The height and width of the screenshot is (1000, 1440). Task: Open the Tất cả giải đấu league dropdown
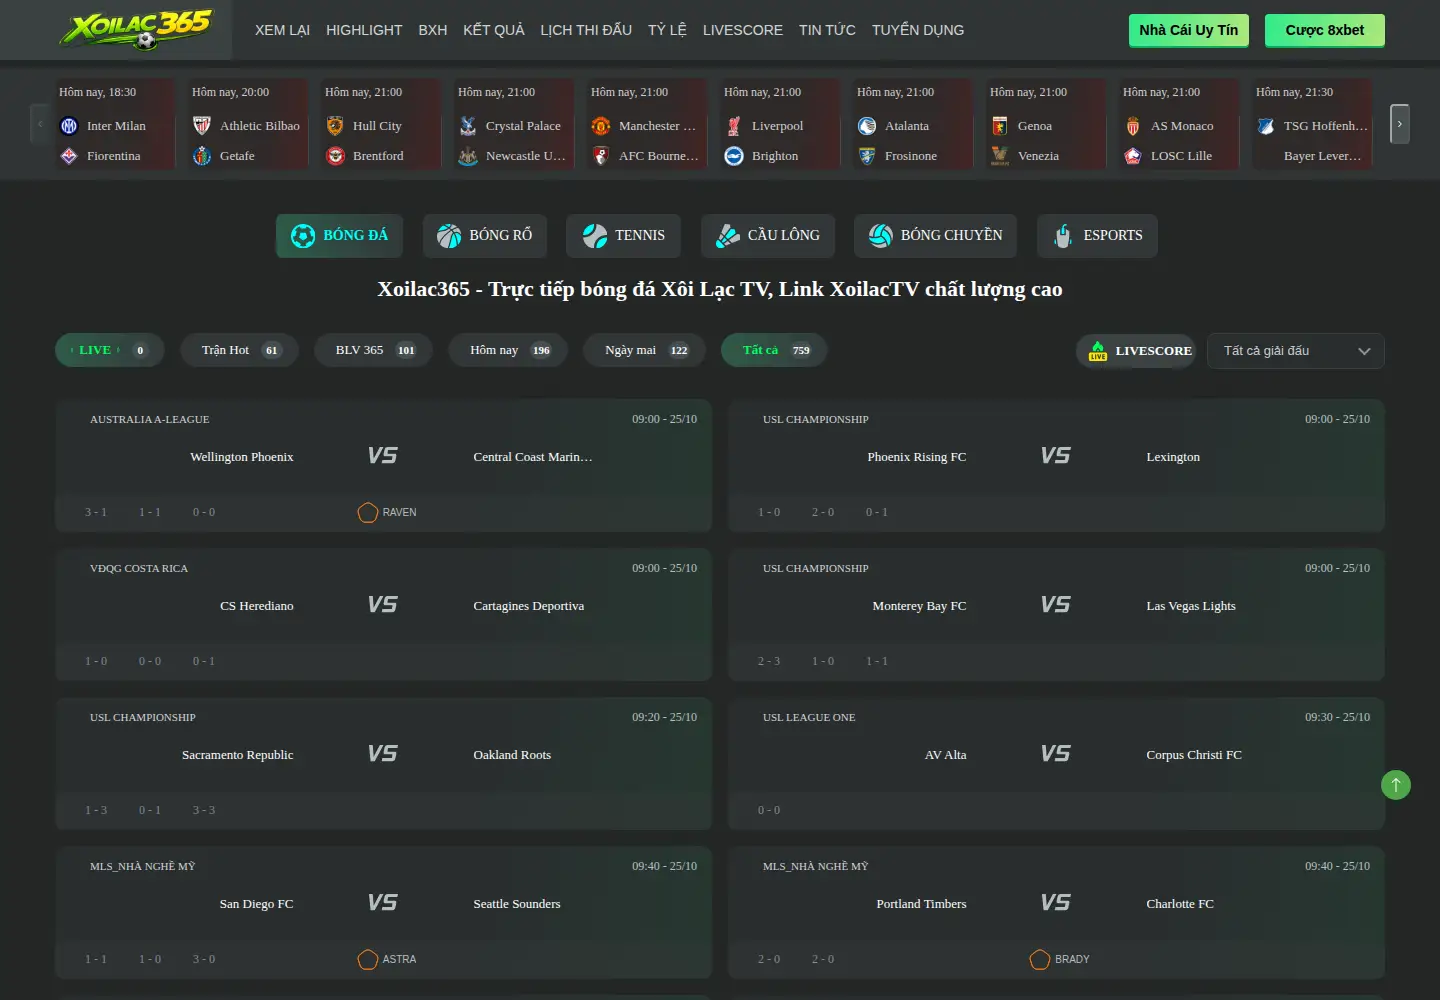pyautogui.click(x=1296, y=351)
